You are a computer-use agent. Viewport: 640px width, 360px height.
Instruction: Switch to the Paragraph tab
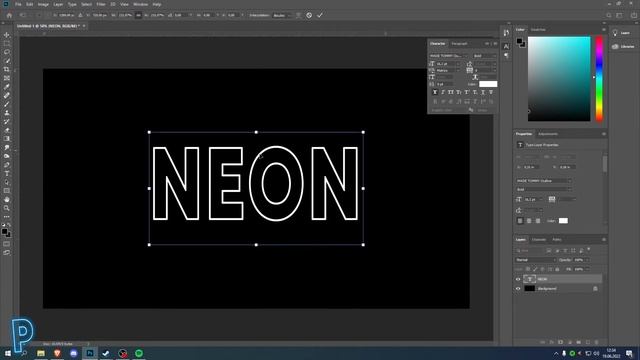click(459, 44)
